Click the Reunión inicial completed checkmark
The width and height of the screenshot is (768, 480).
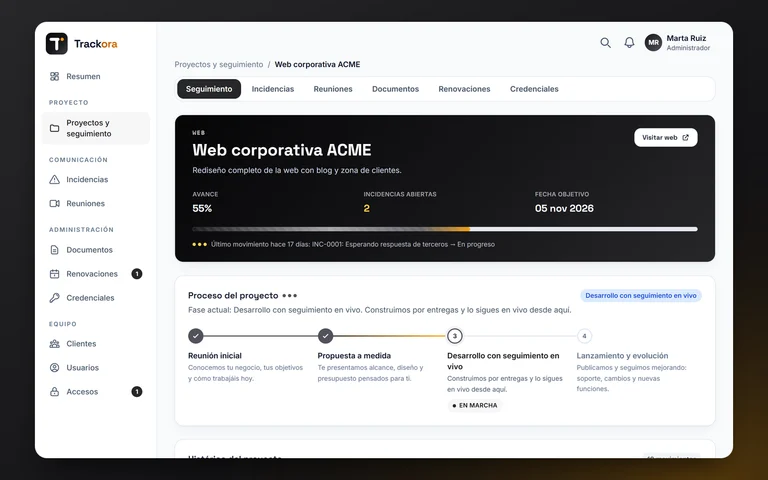tap(195, 336)
